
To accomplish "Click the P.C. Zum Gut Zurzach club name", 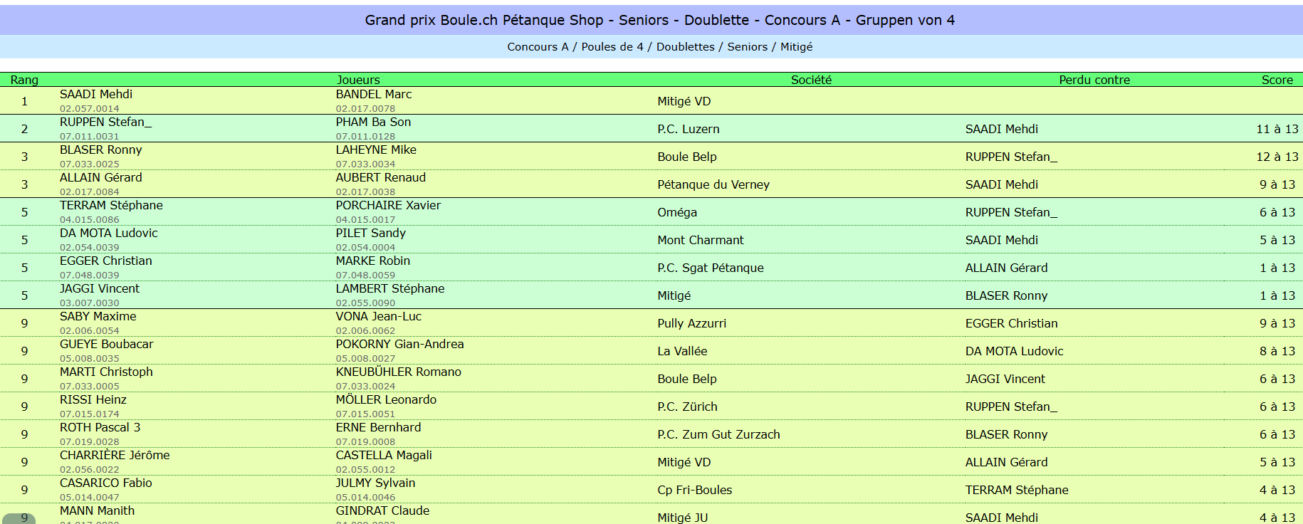I will 718,435.
